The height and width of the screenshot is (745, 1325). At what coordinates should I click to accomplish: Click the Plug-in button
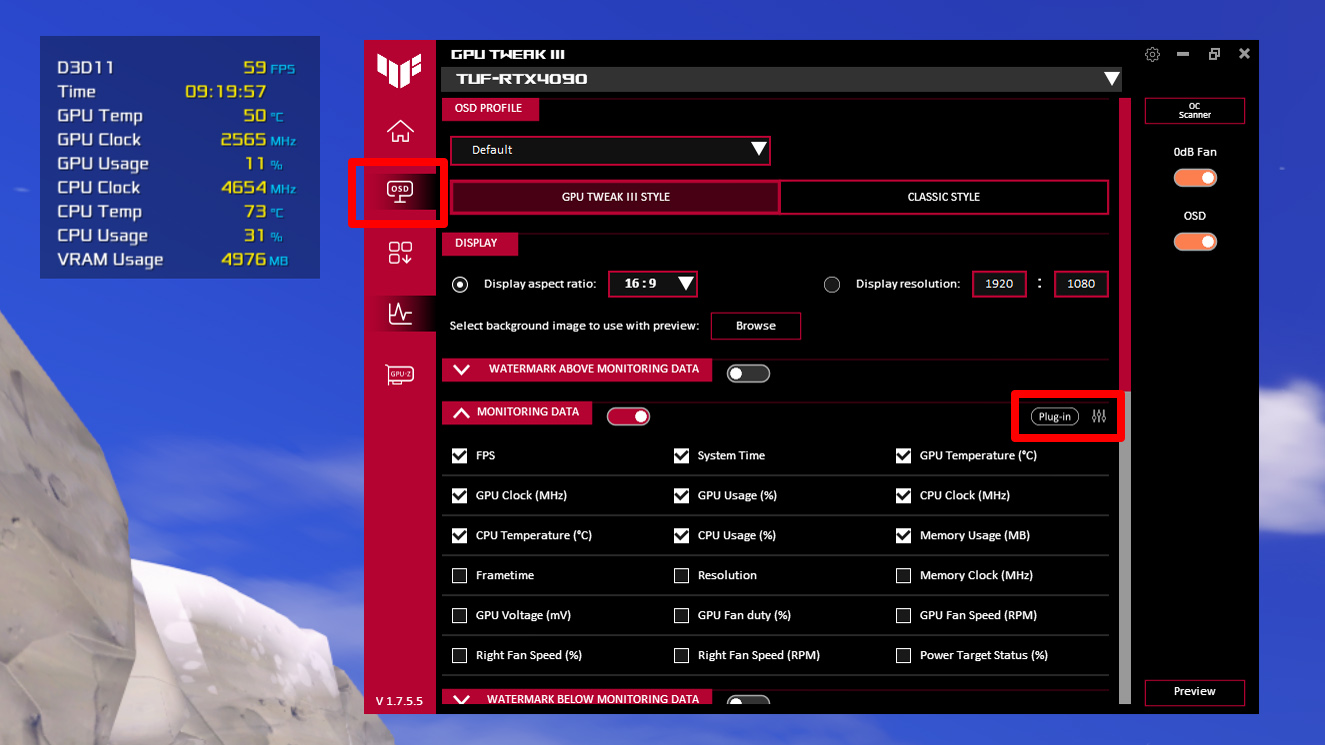pos(1055,417)
